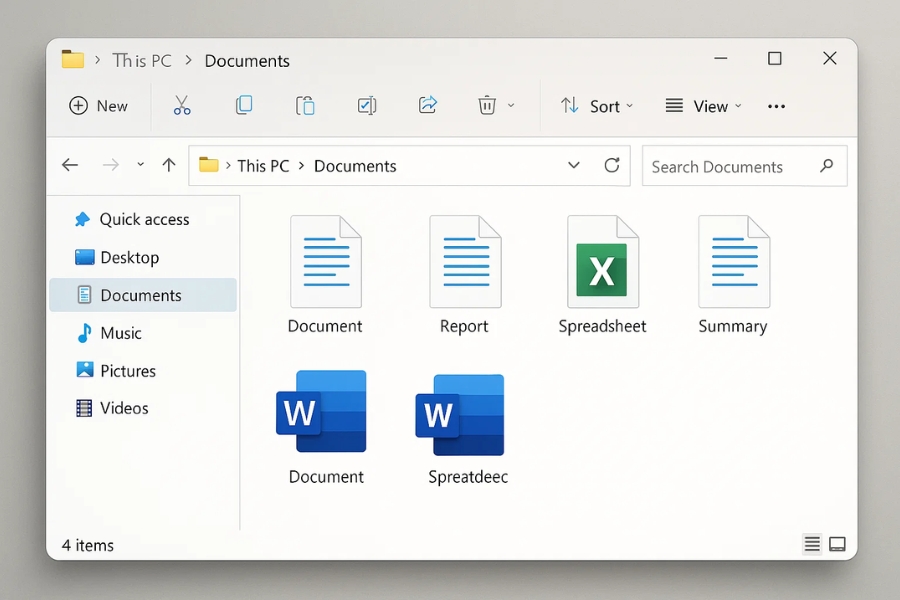Click the Rename icon in toolbar
The width and height of the screenshot is (900, 600).
[x=366, y=106]
